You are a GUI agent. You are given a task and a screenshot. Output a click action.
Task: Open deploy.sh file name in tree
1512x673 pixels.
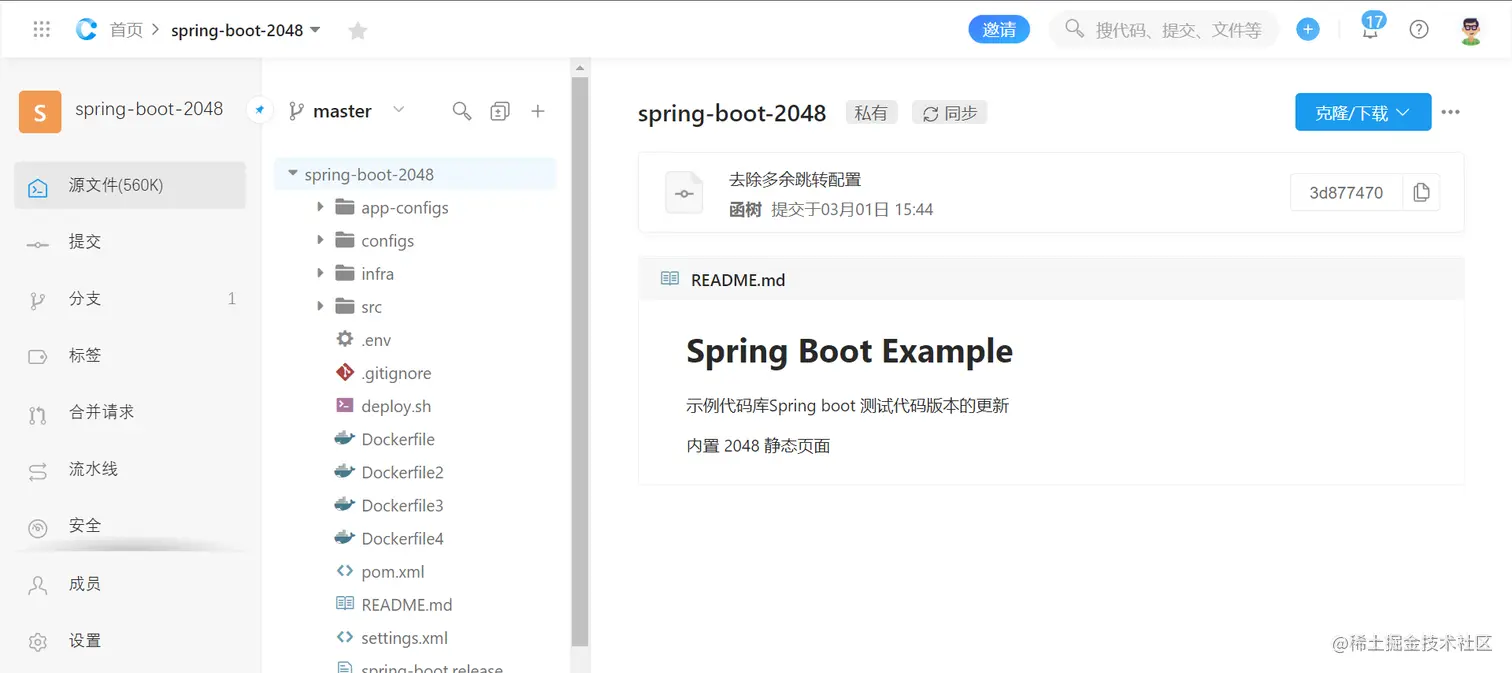tap(396, 406)
